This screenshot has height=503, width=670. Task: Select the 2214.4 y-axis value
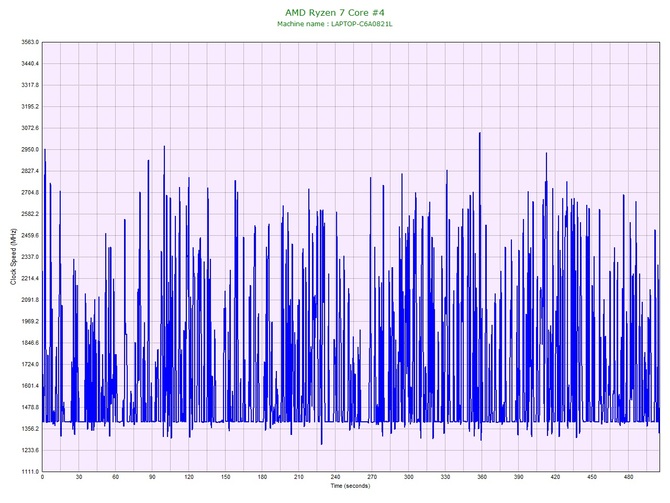click(x=30, y=279)
